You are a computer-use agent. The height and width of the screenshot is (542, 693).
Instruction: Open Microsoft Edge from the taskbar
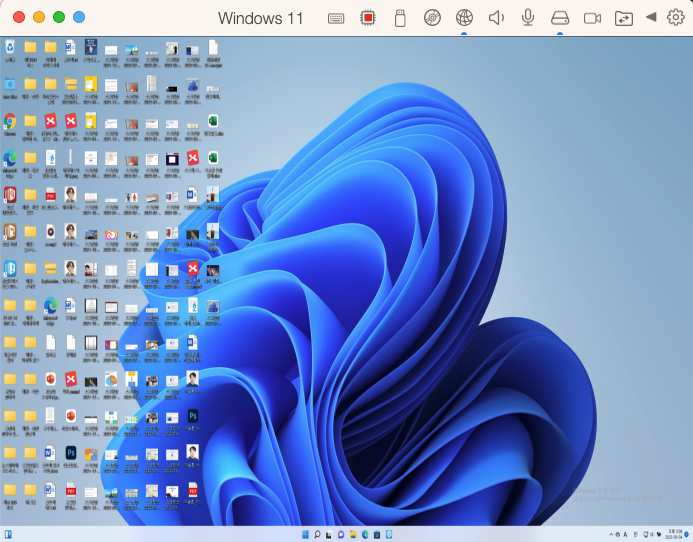365,534
